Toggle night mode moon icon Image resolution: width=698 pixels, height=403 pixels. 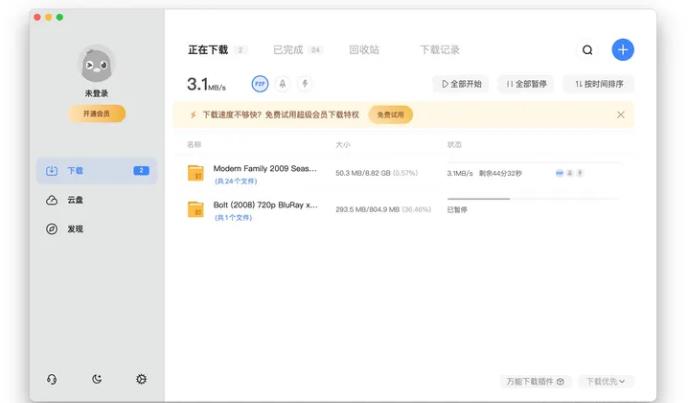97,379
